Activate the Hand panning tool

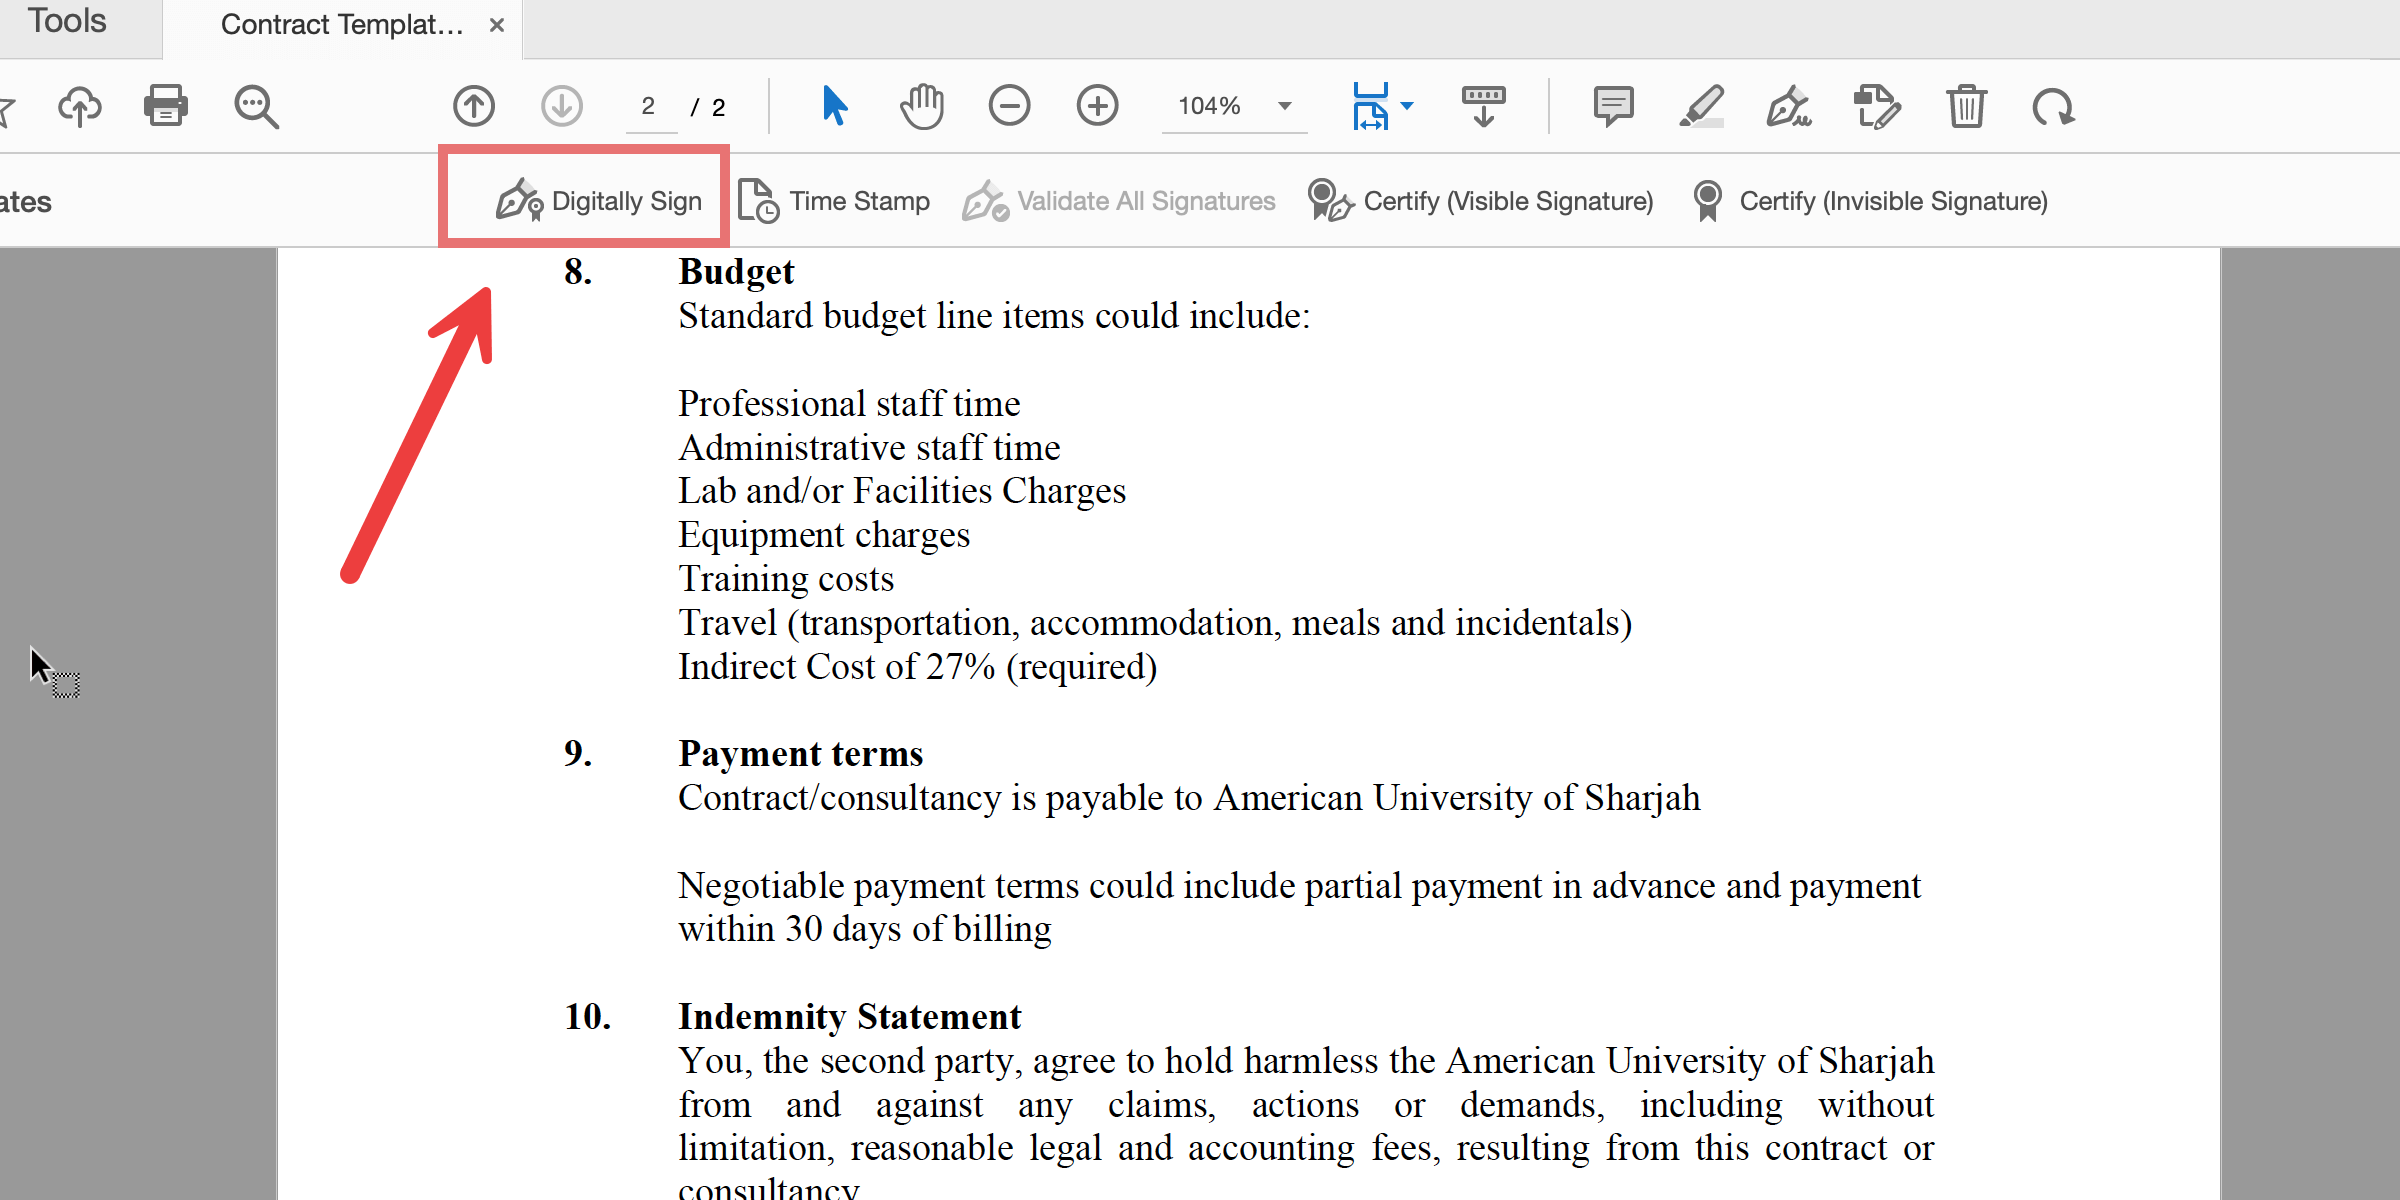921,105
